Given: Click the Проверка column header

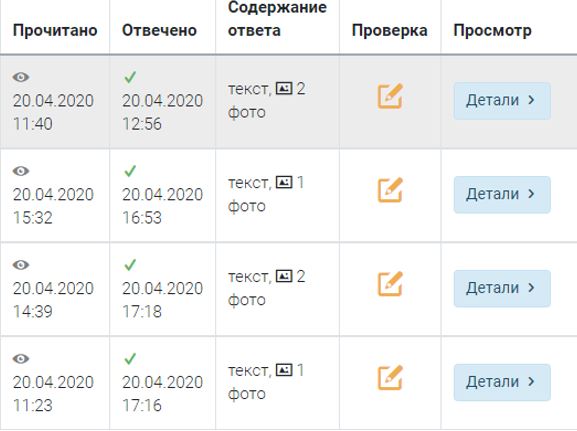Looking at the screenshot, I should (x=390, y=31).
